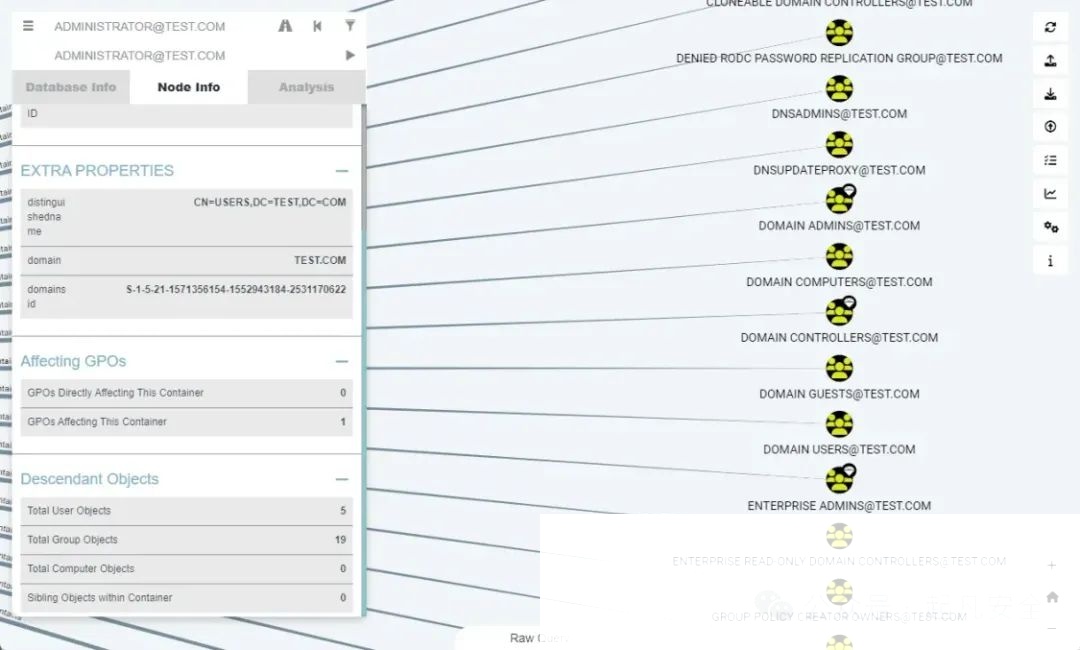
Task: Click the Raw Query bar
Action: click(x=537, y=638)
